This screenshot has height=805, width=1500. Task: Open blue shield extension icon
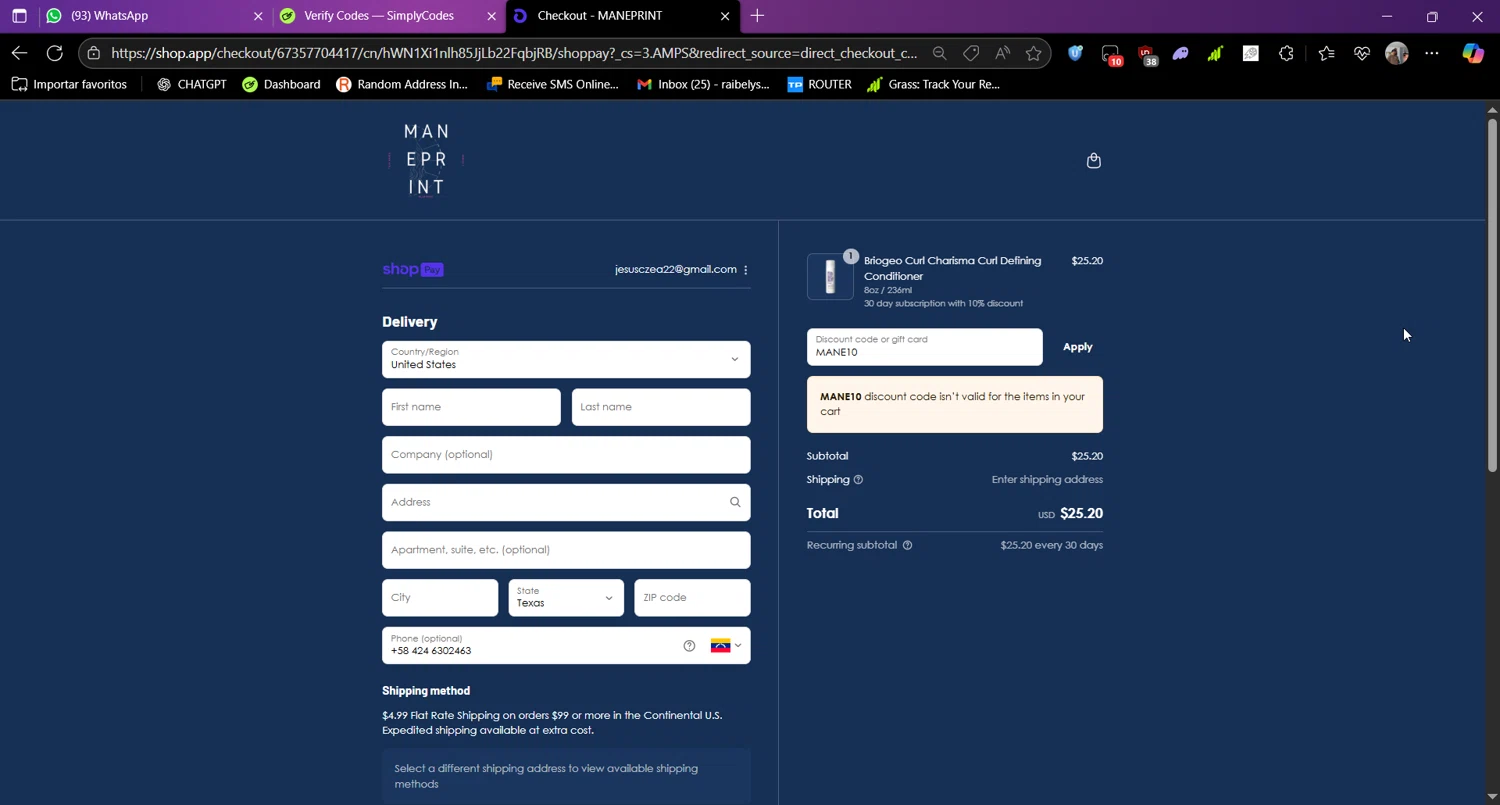tap(1075, 53)
